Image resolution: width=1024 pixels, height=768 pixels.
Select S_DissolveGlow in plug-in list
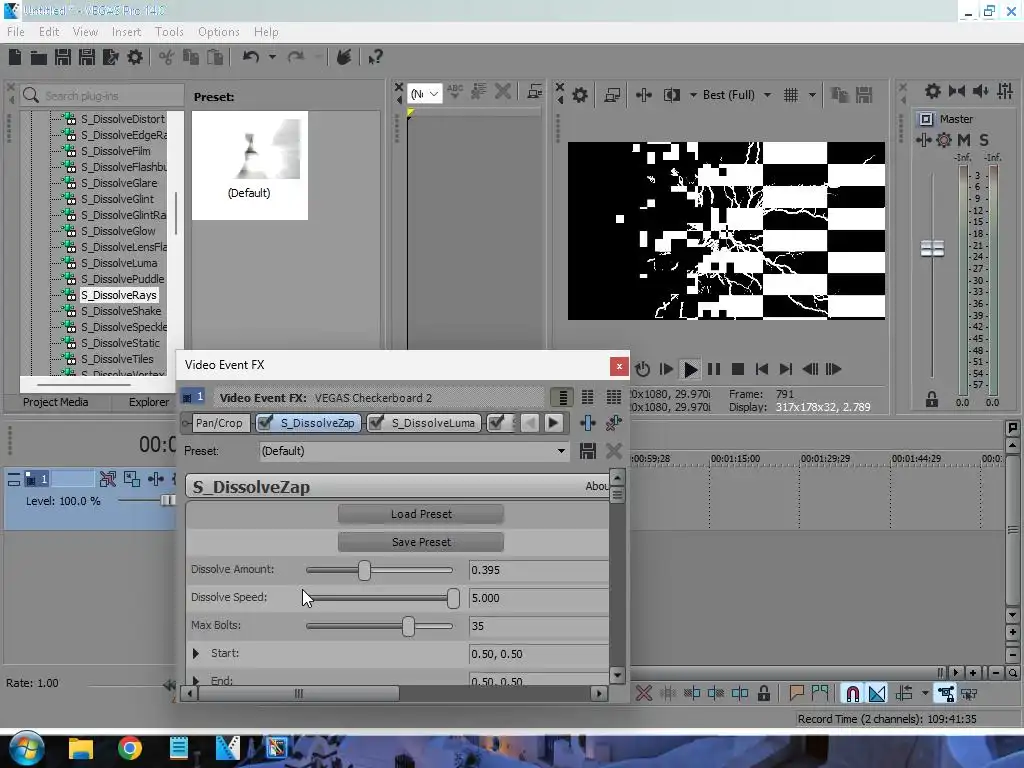coord(118,231)
